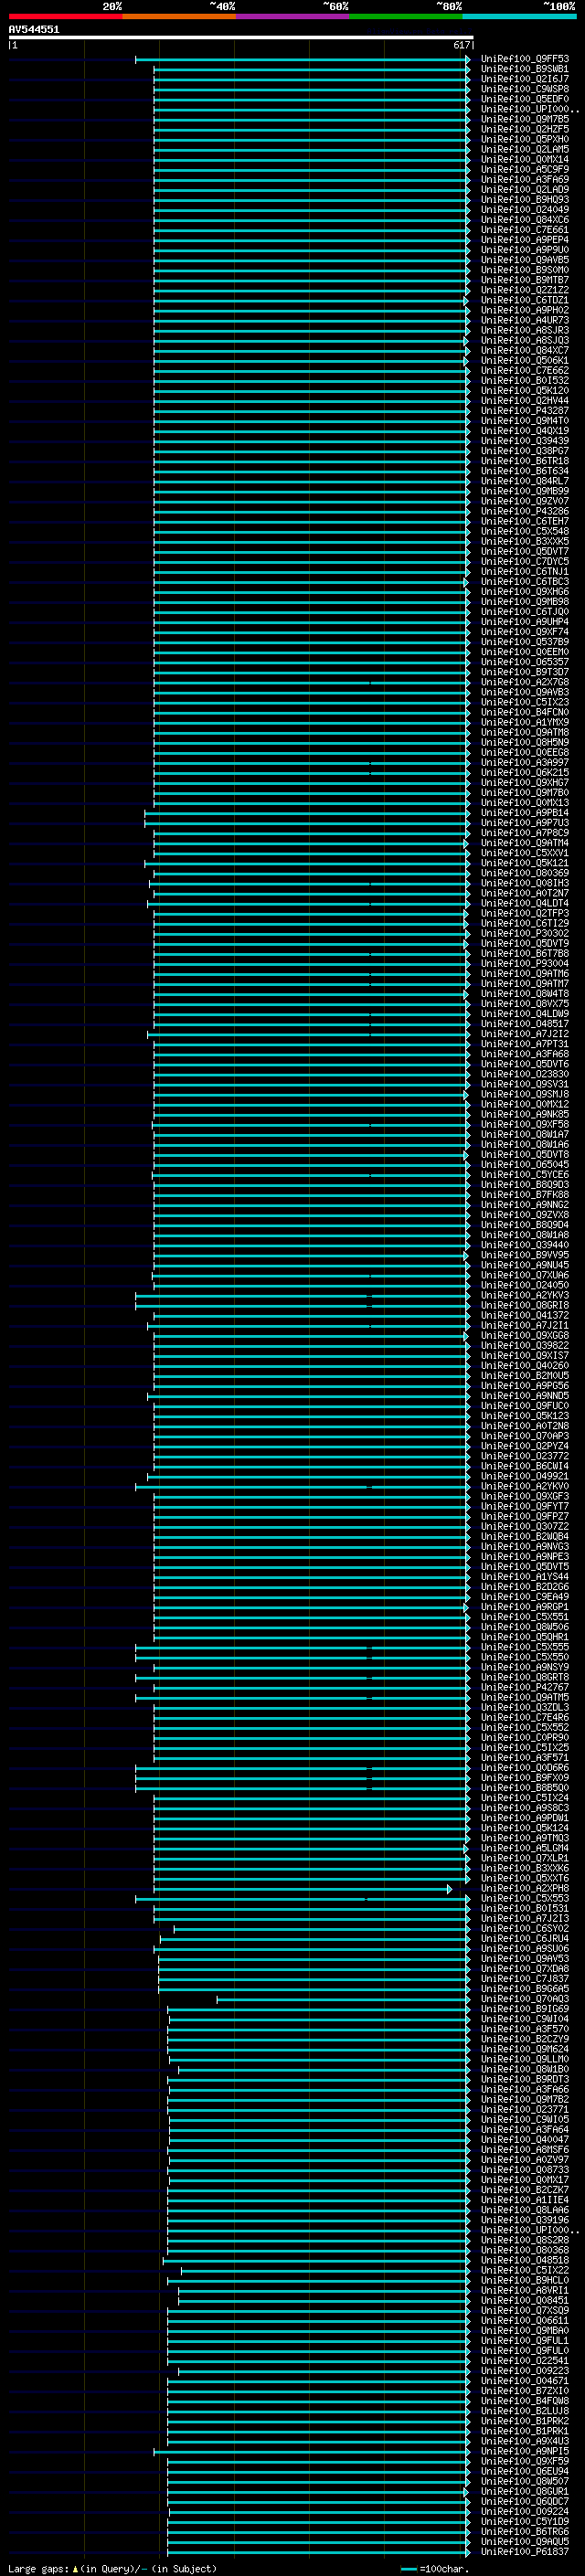Screen dimensions: 585x2576
Task: Select the UniRef100_Q40260 label
Action: tap(525, 1365)
